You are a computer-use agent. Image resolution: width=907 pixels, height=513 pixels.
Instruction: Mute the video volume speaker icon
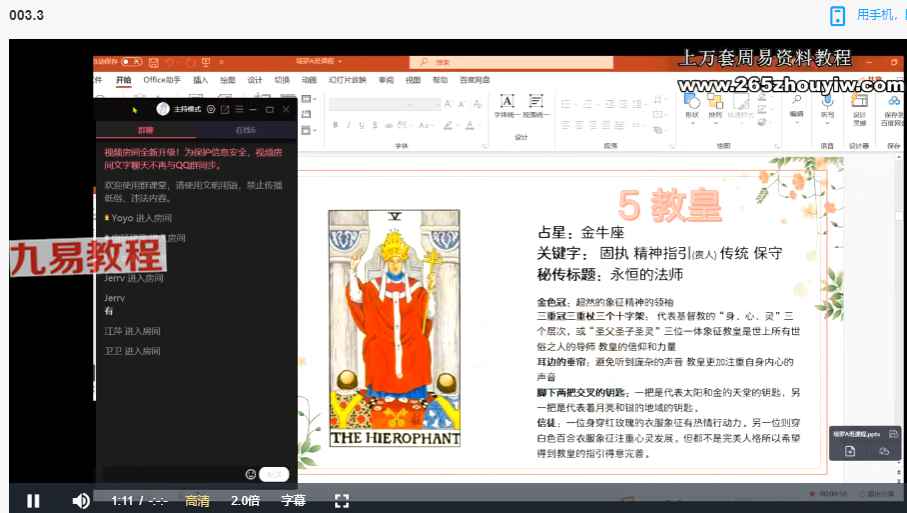[x=81, y=500]
